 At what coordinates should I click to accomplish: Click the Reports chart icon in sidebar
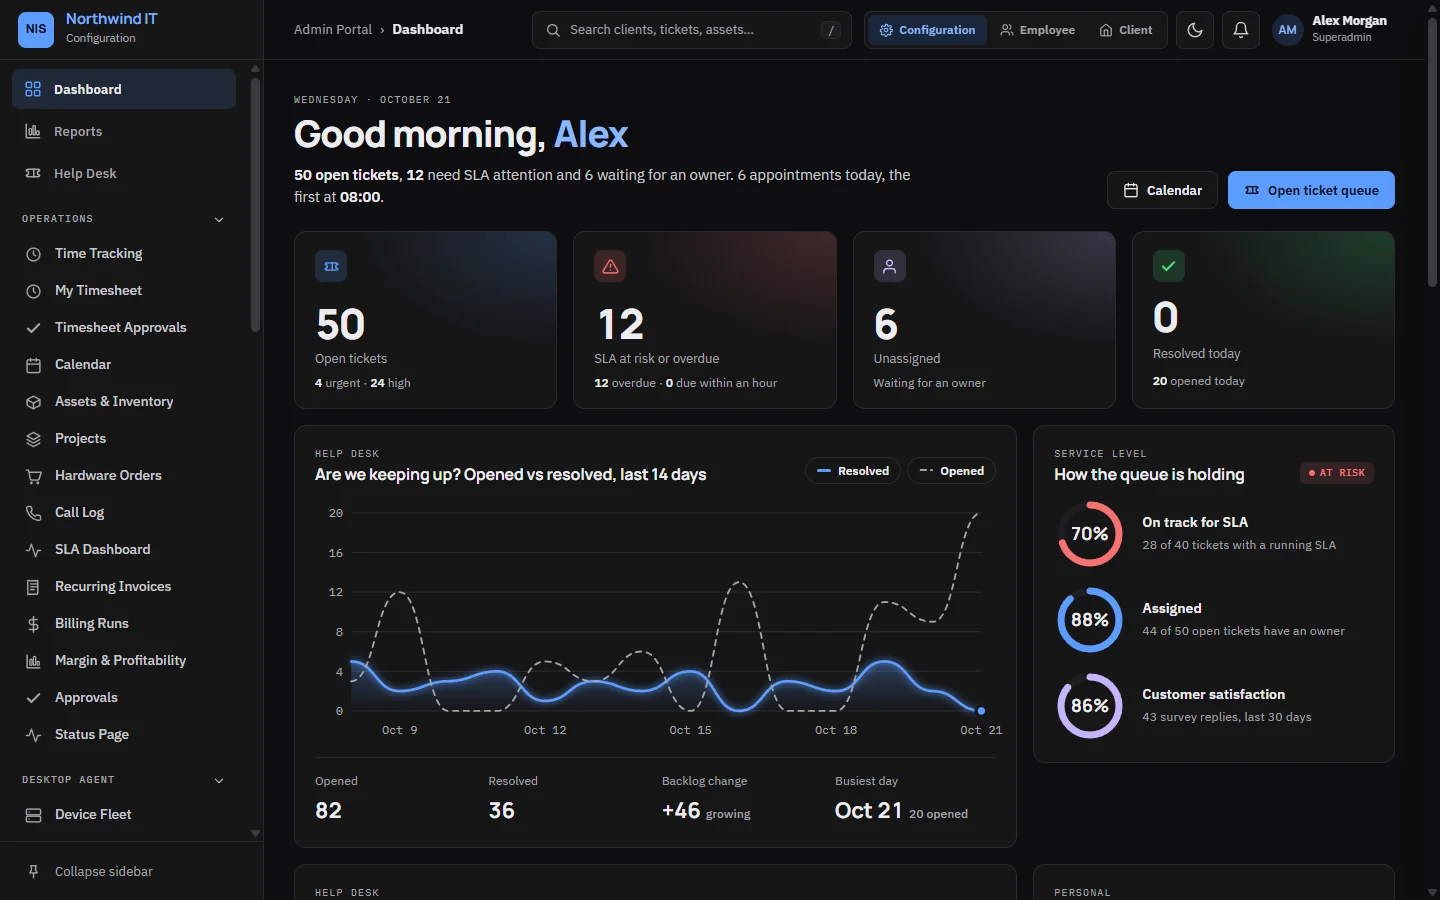pyautogui.click(x=33, y=131)
